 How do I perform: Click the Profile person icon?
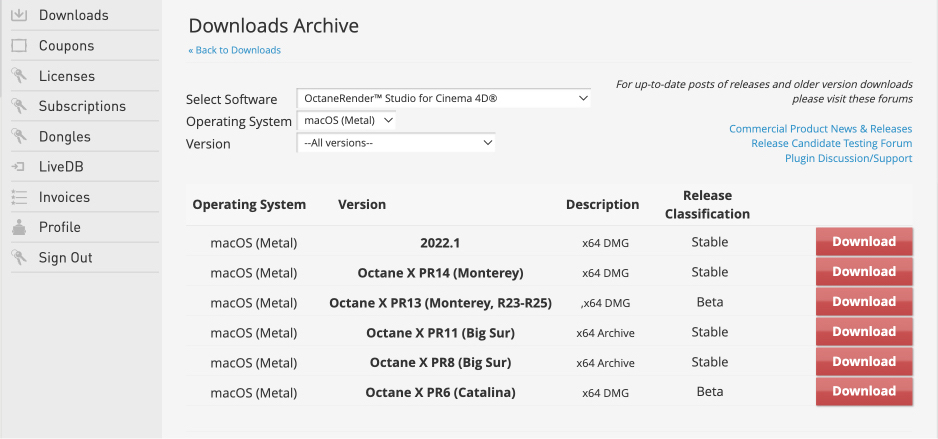coord(19,227)
